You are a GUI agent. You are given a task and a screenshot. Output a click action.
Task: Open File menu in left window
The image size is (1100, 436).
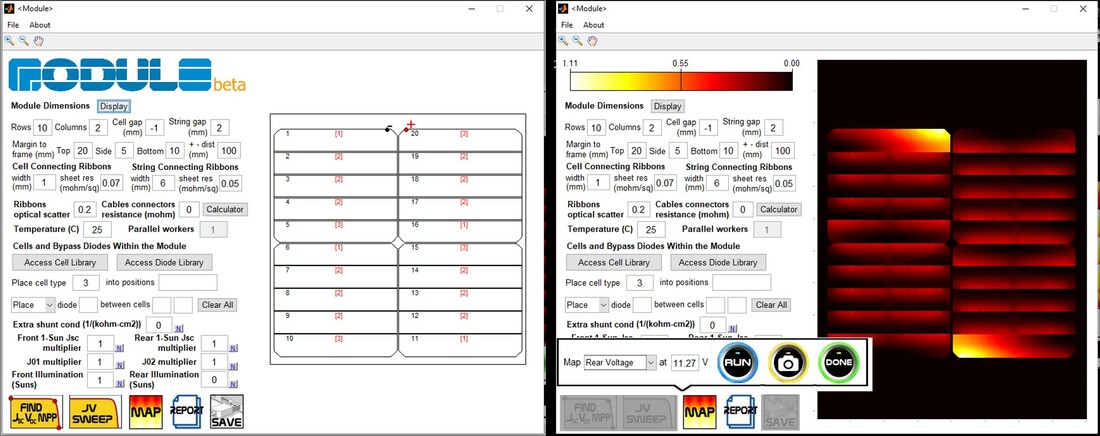[13, 25]
